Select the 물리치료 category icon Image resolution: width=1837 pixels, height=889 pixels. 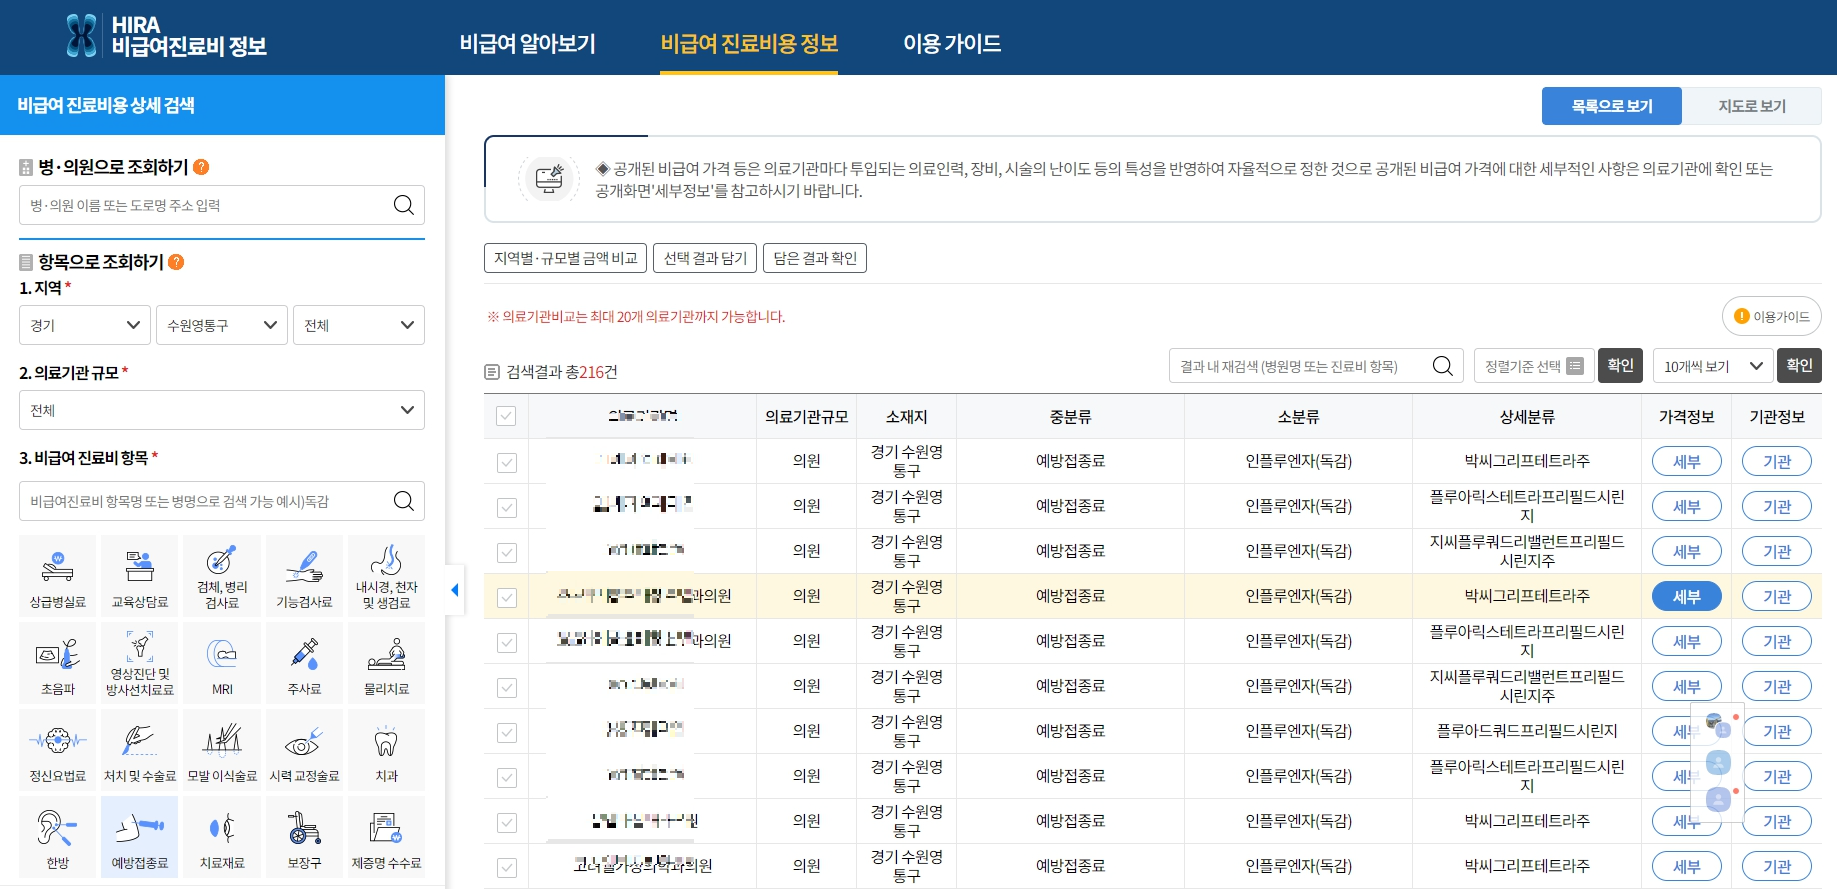click(x=387, y=662)
